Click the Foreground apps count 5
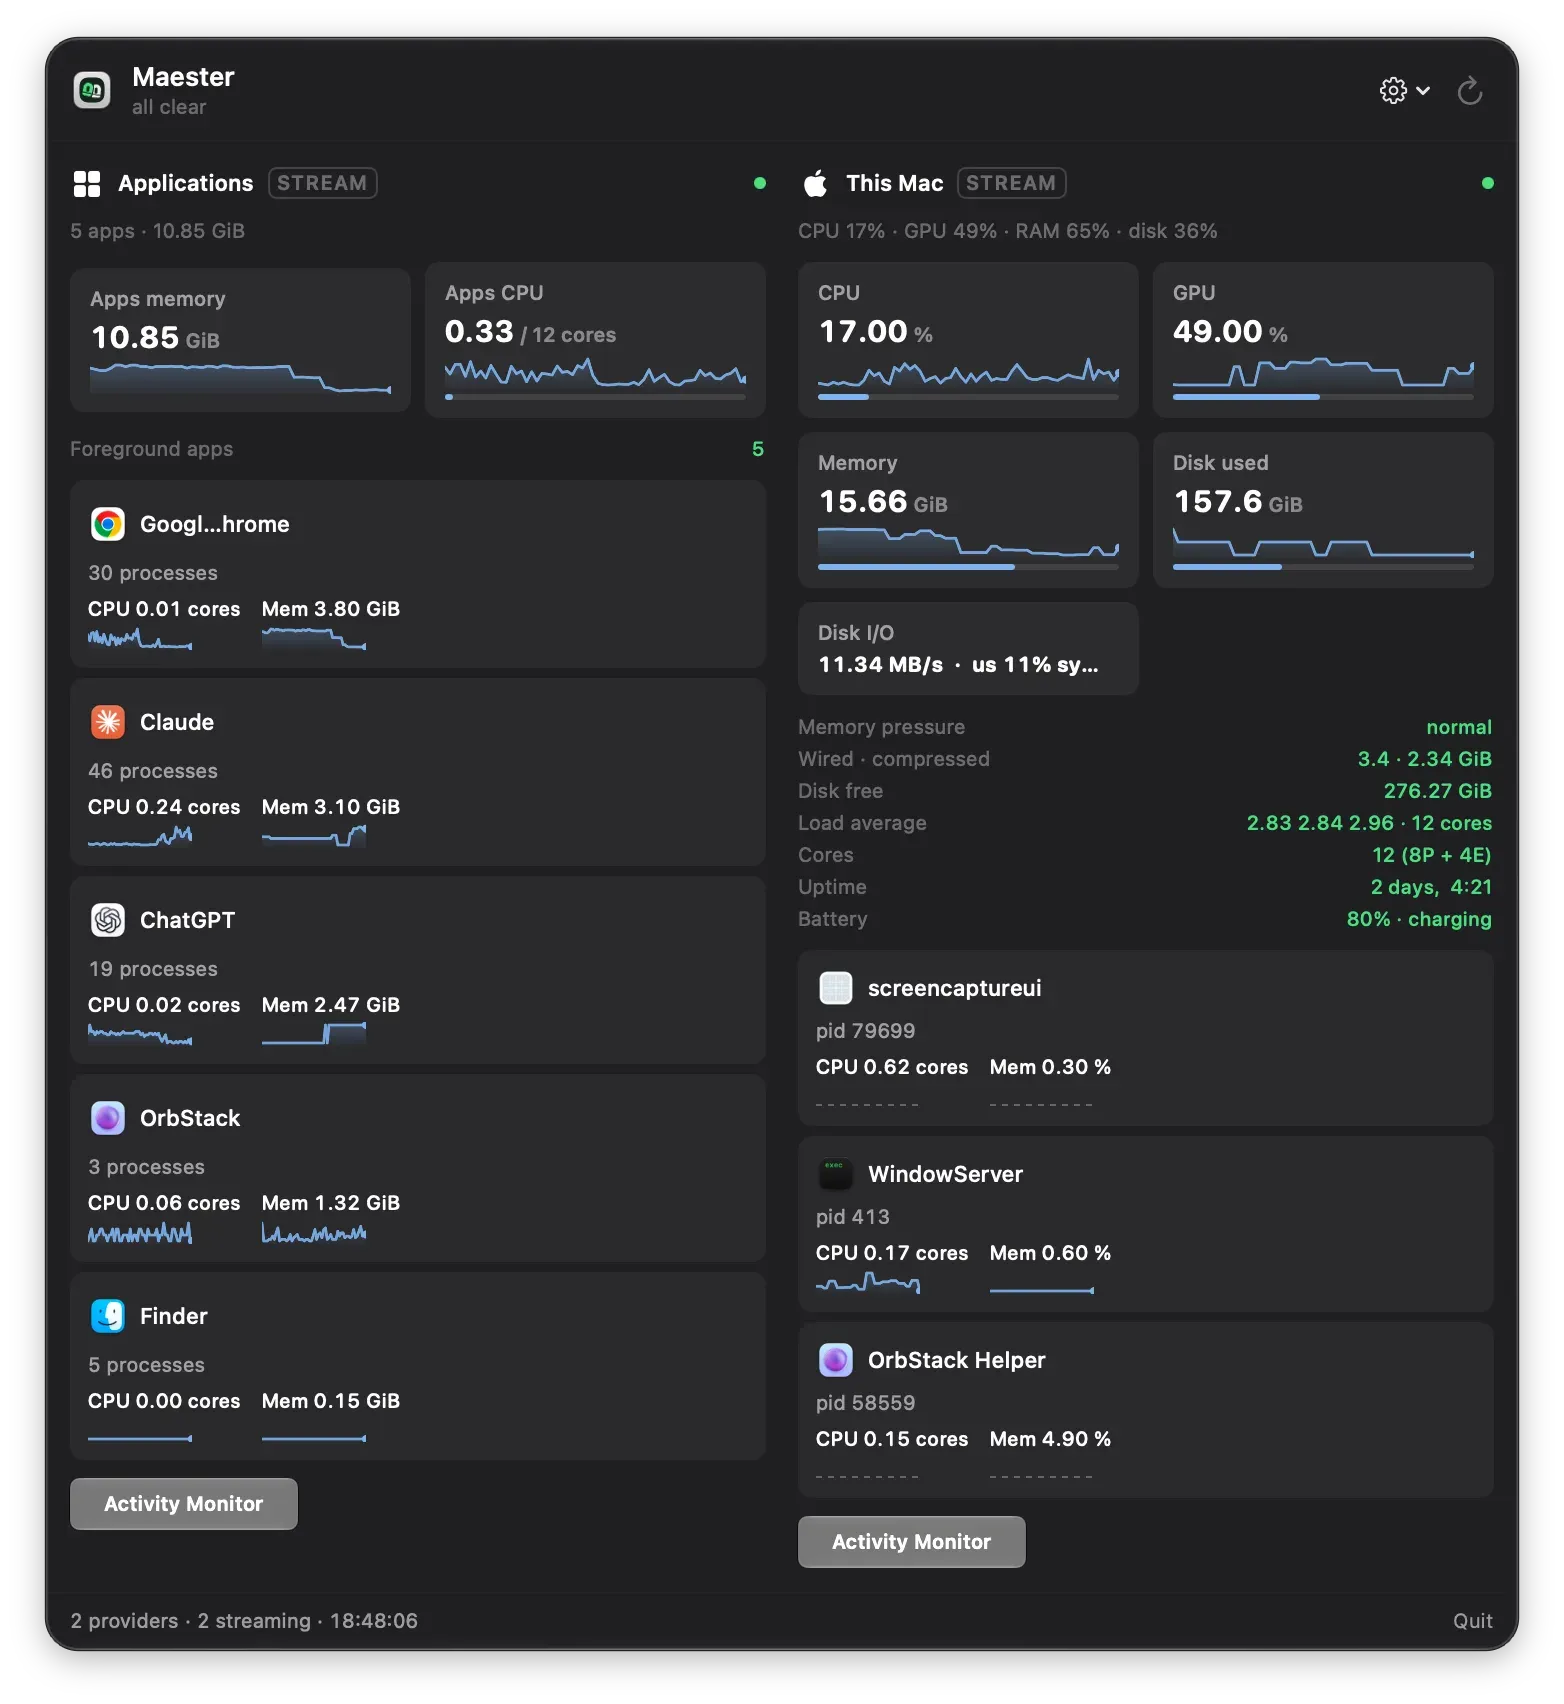The height and width of the screenshot is (1704, 1564). click(x=758, y=449)
